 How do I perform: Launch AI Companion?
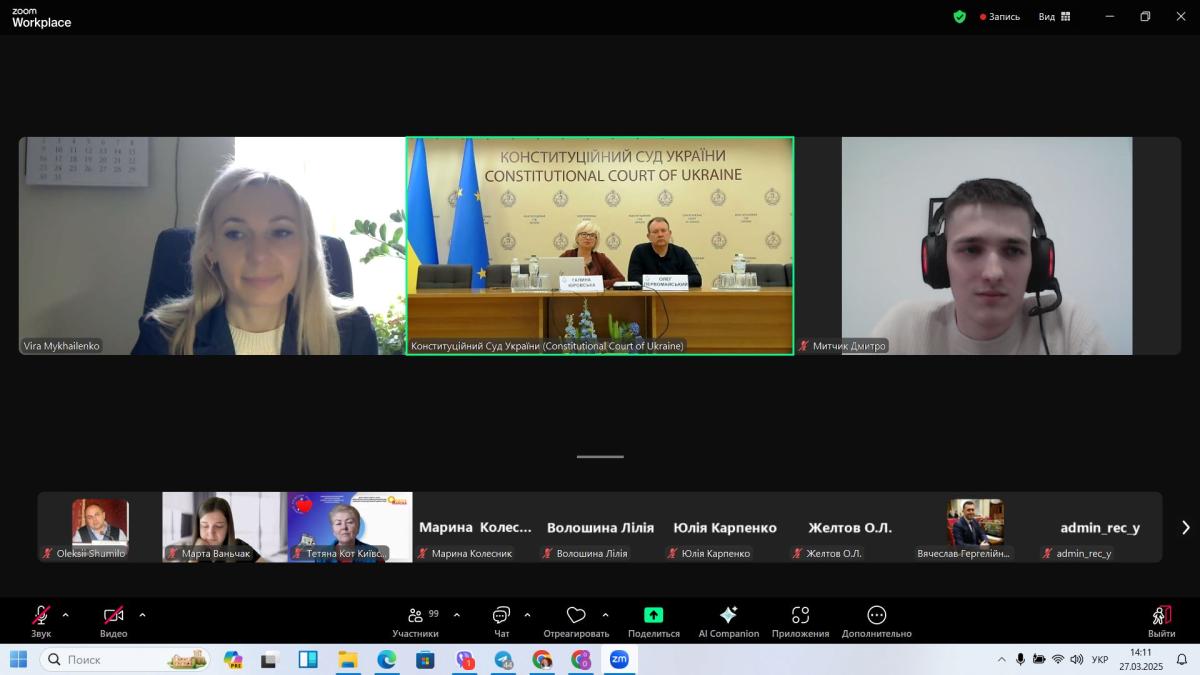pos(728,620)
